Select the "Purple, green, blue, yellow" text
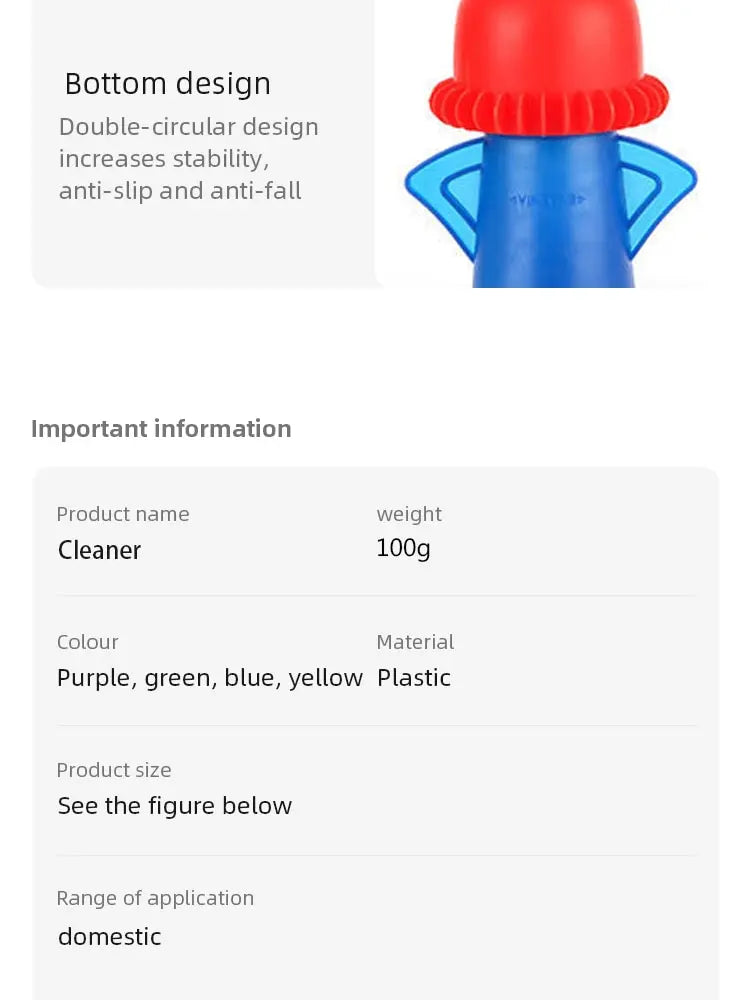 click(209, 678)
